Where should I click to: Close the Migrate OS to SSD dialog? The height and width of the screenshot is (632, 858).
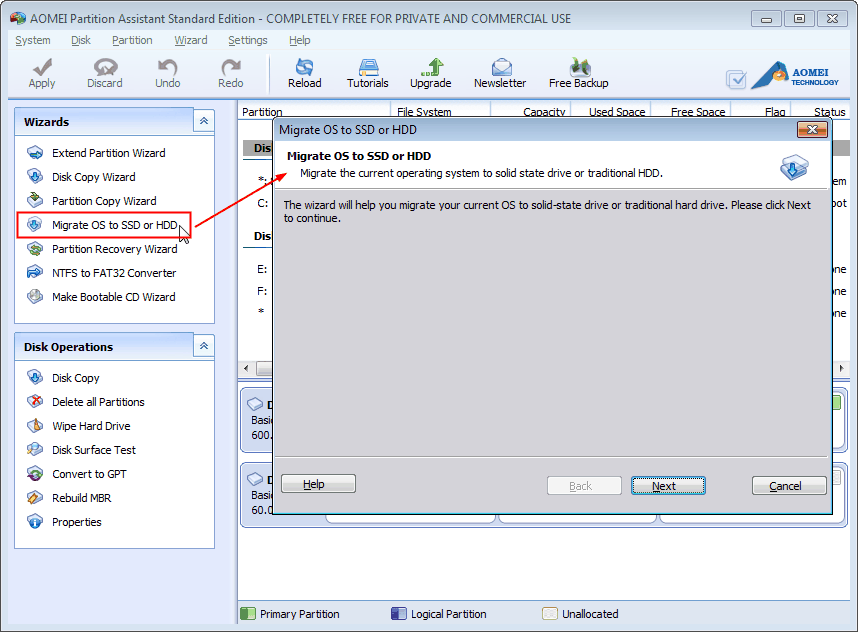(813, 130)
